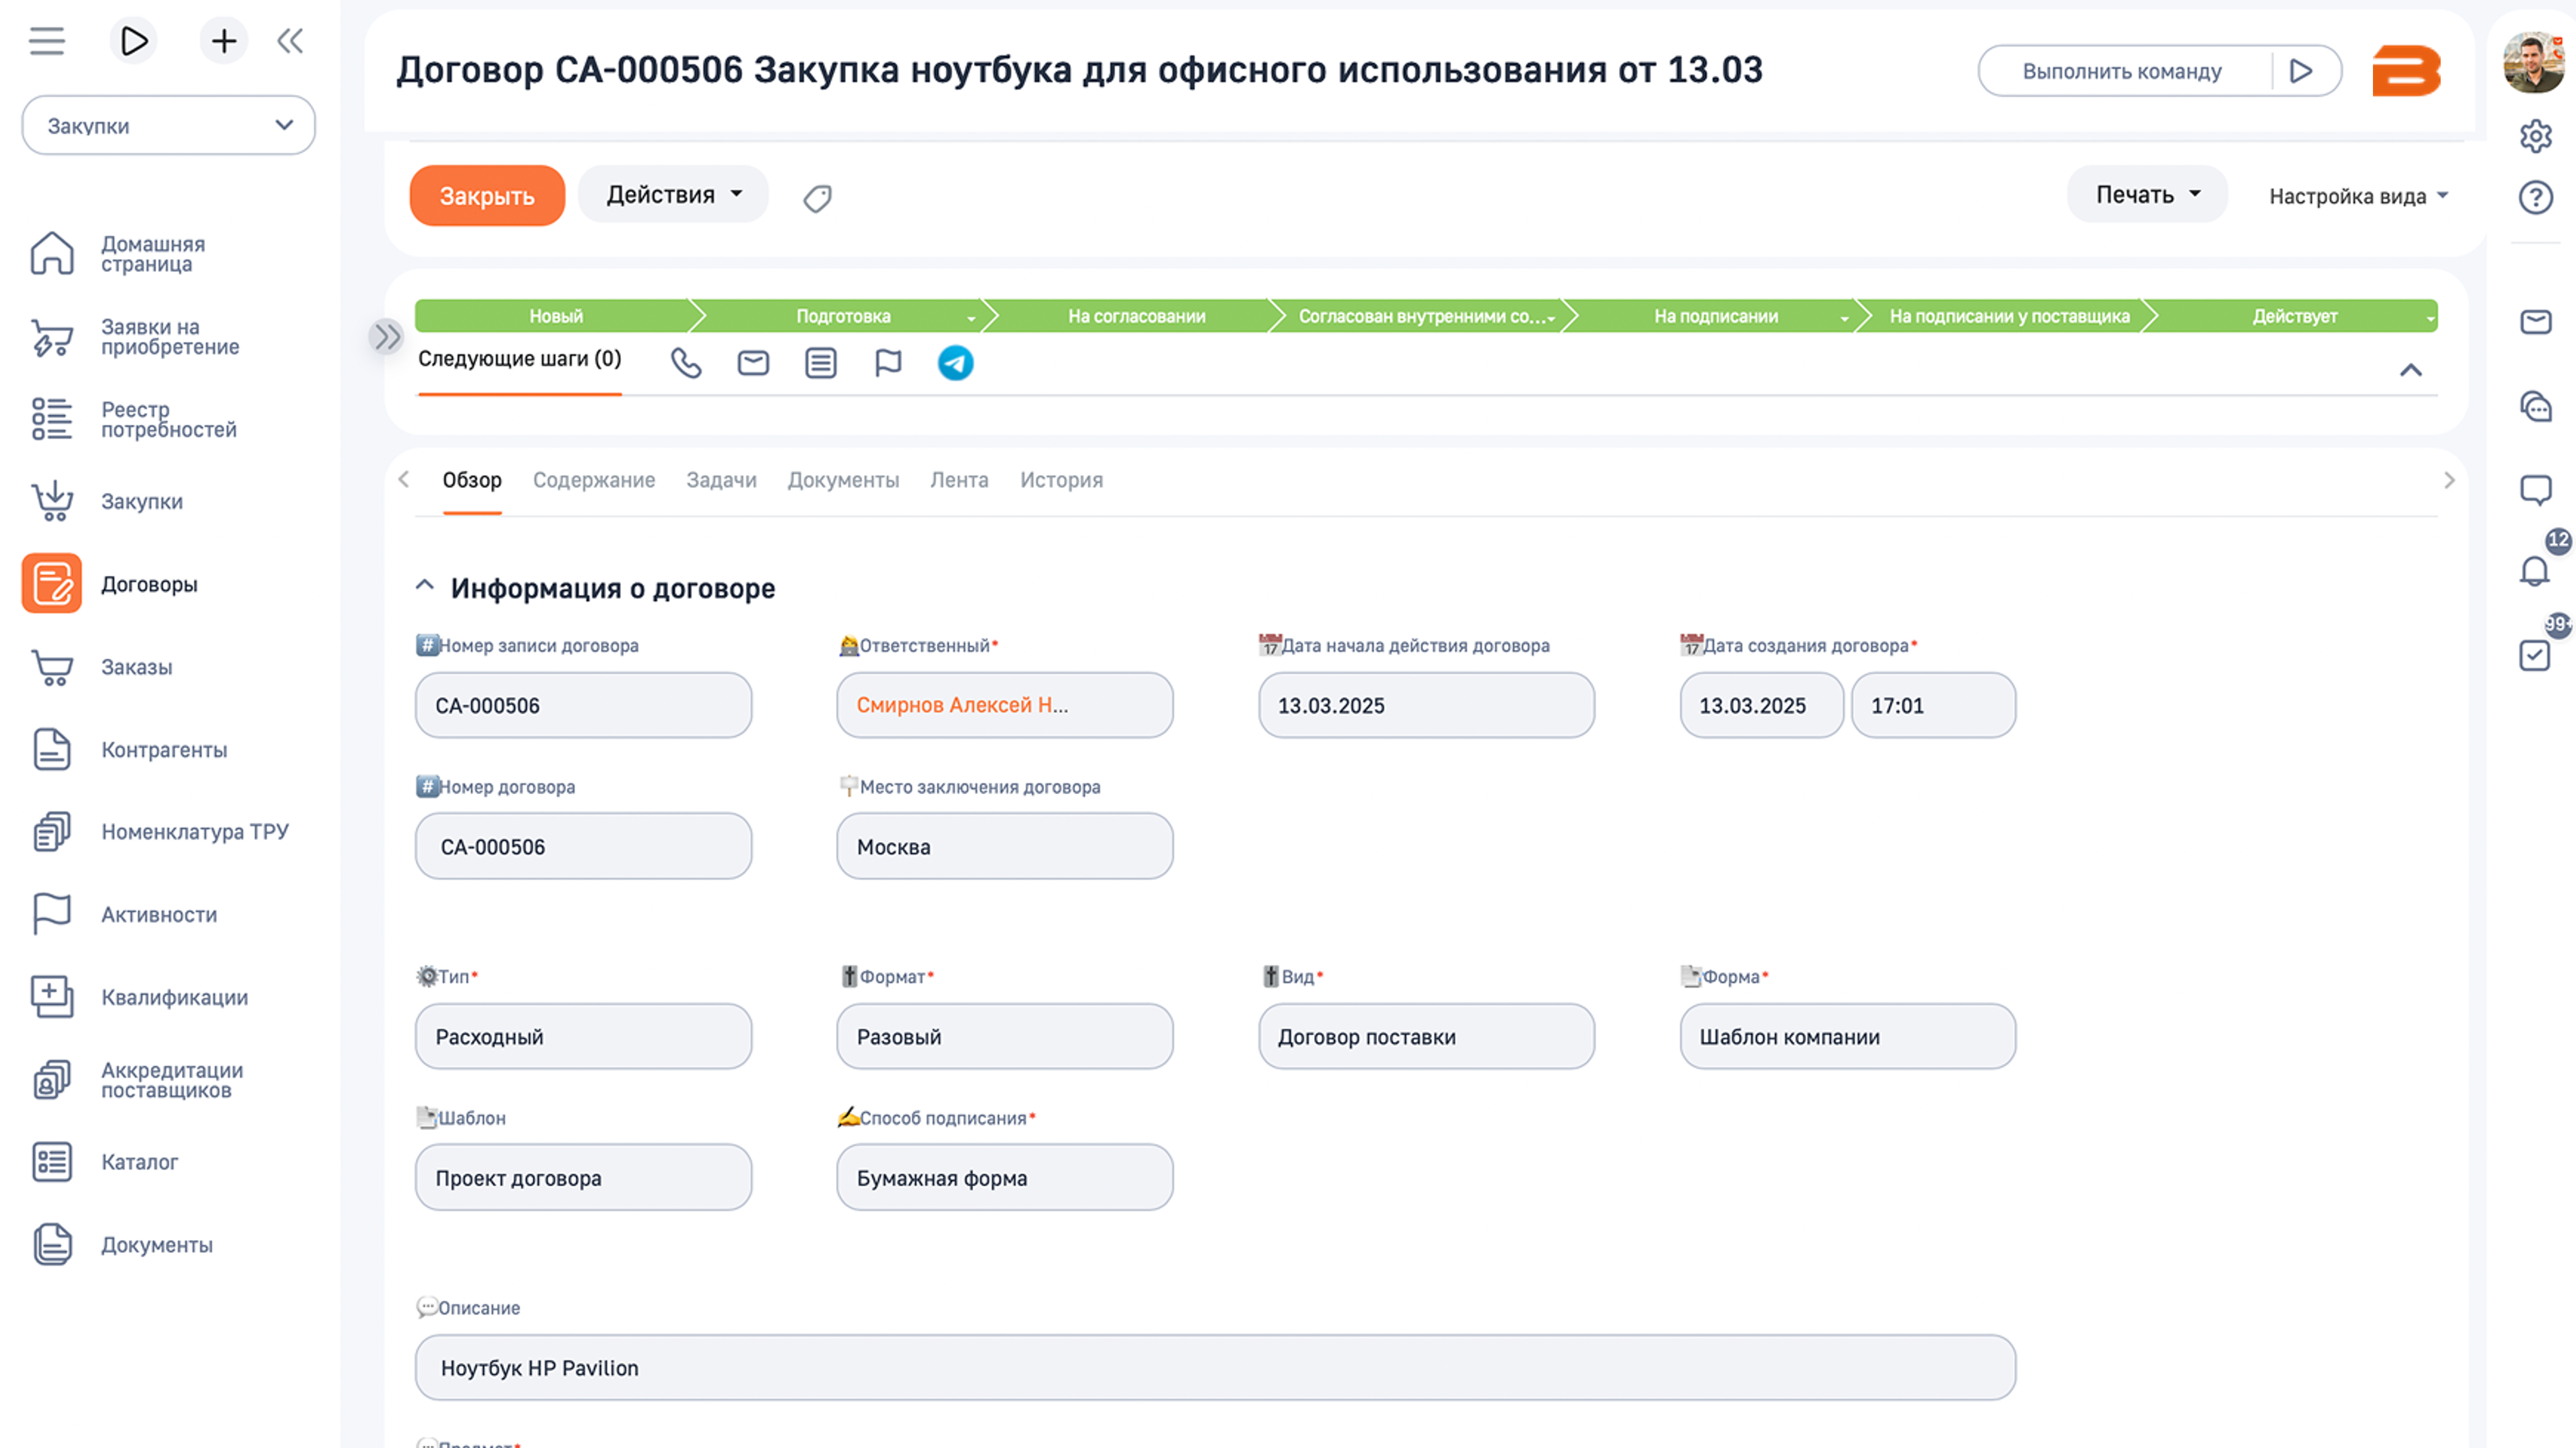Open the Печать dropdown
Screen dimensions: 2576x1448
pos(2147,195)
